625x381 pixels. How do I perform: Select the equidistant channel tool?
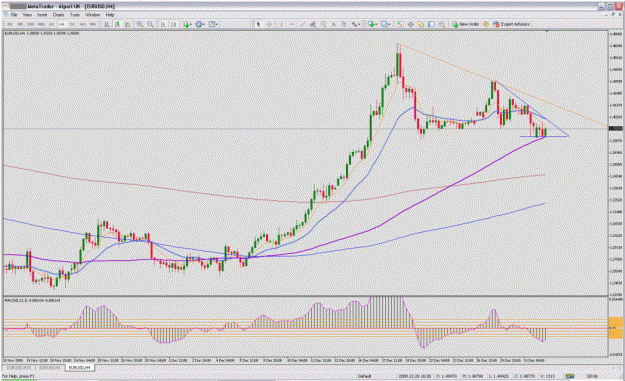pyautogui.click(x=313, y=24)
